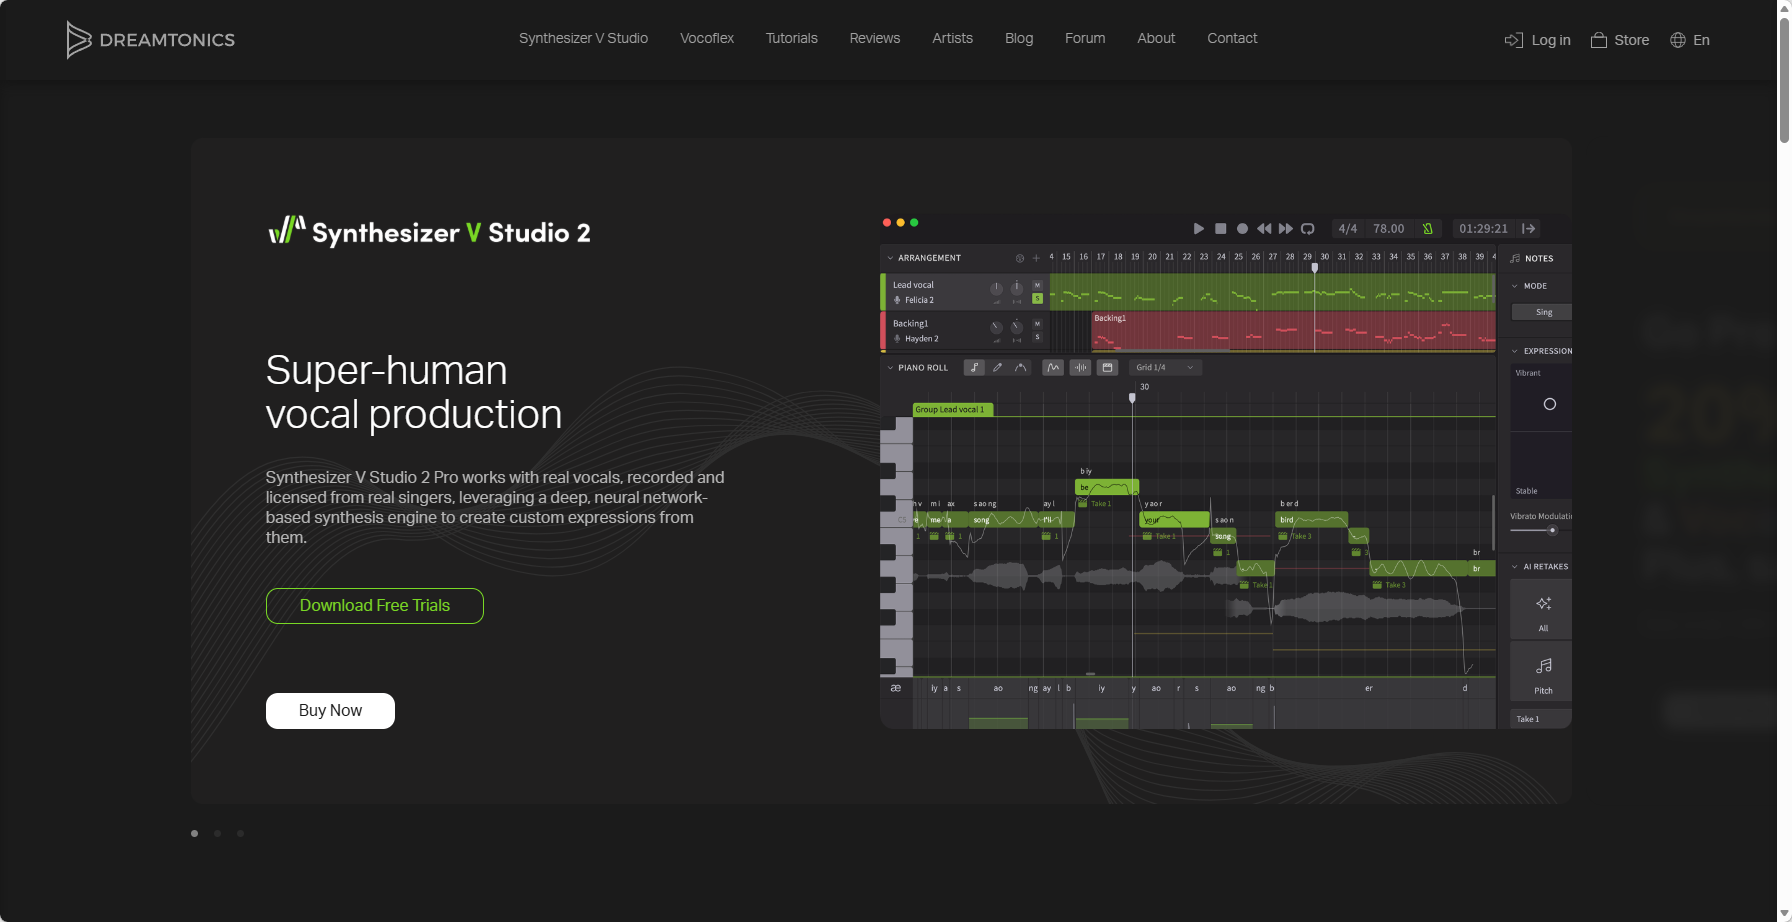This screenshot has width=1792, height=922.
Task: Open the Reviews page
Action: 875,38
